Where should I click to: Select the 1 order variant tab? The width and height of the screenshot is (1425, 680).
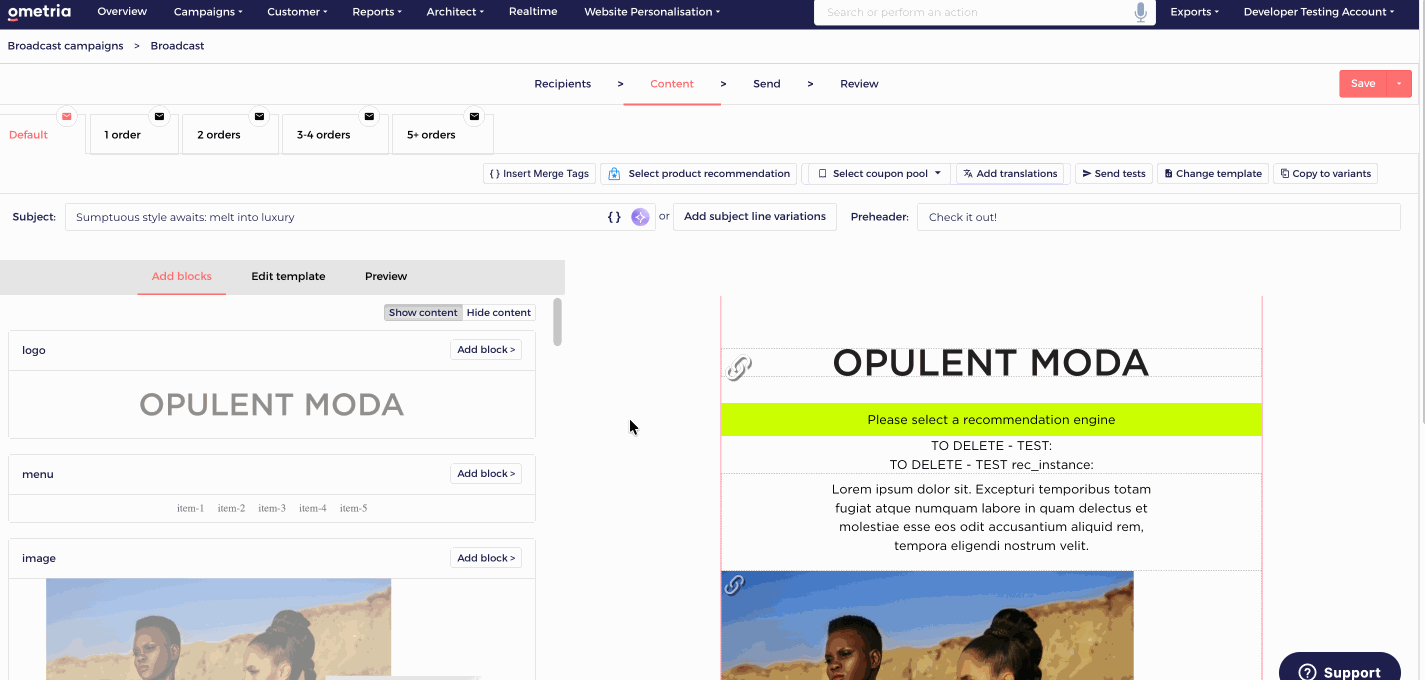134,134
